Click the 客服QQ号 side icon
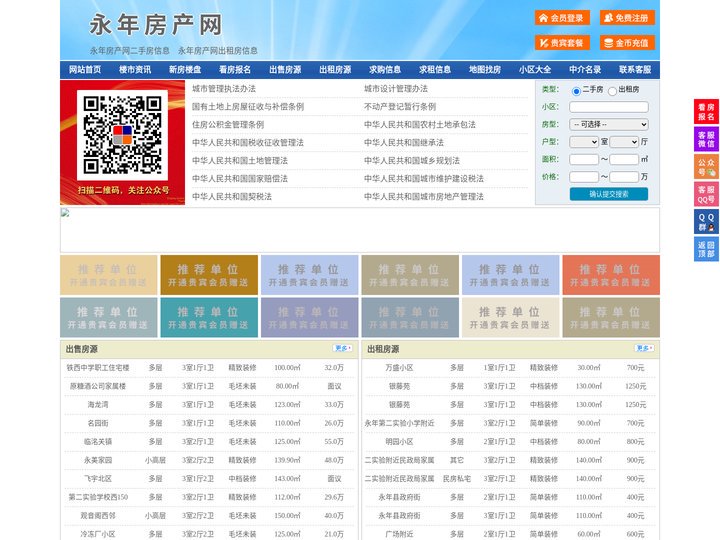Viewport: 720px width, 540px height. click(x=706, y=194)
